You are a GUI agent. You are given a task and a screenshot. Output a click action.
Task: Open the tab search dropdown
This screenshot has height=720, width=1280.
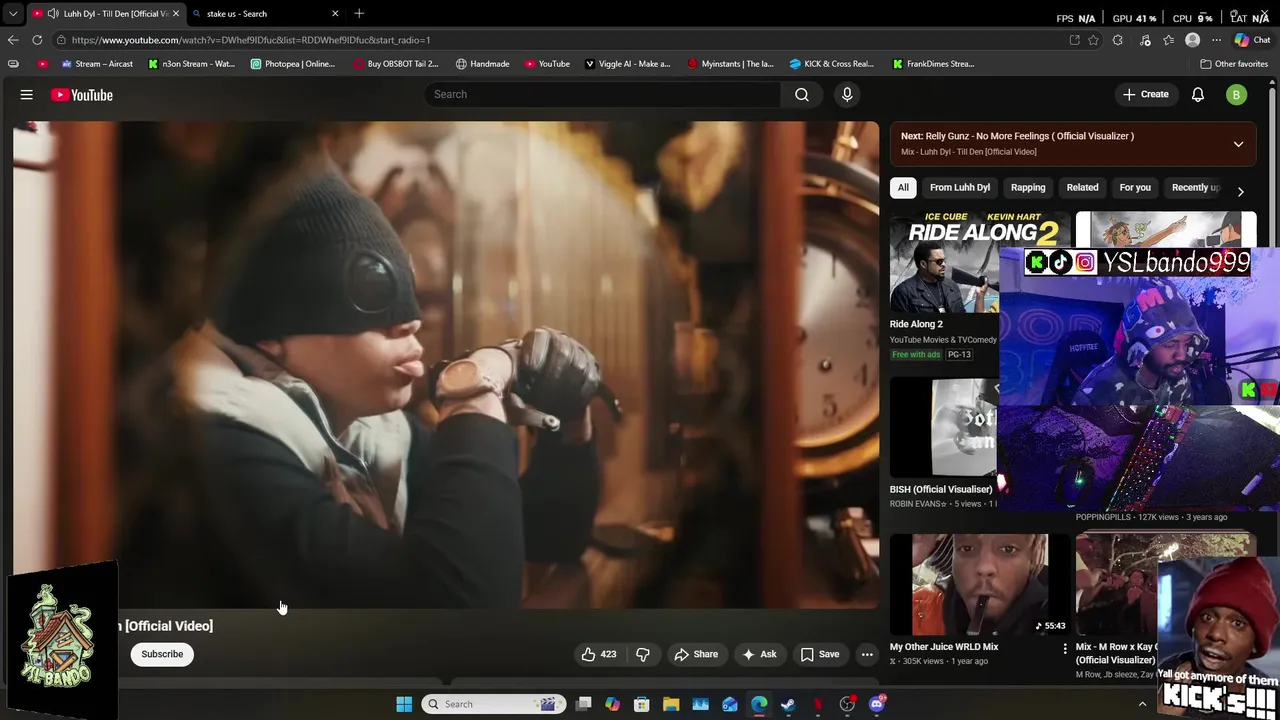click(x=13, y=14)
